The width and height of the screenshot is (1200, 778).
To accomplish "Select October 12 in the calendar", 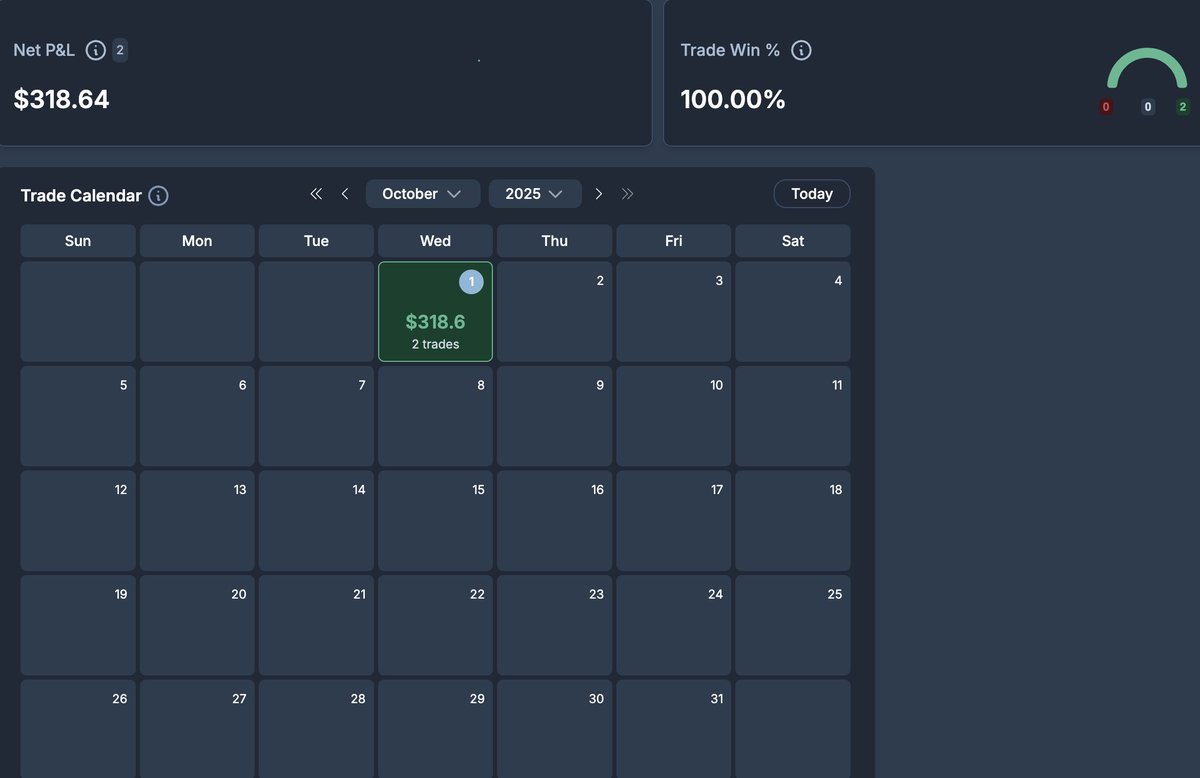I will [78, 521].
